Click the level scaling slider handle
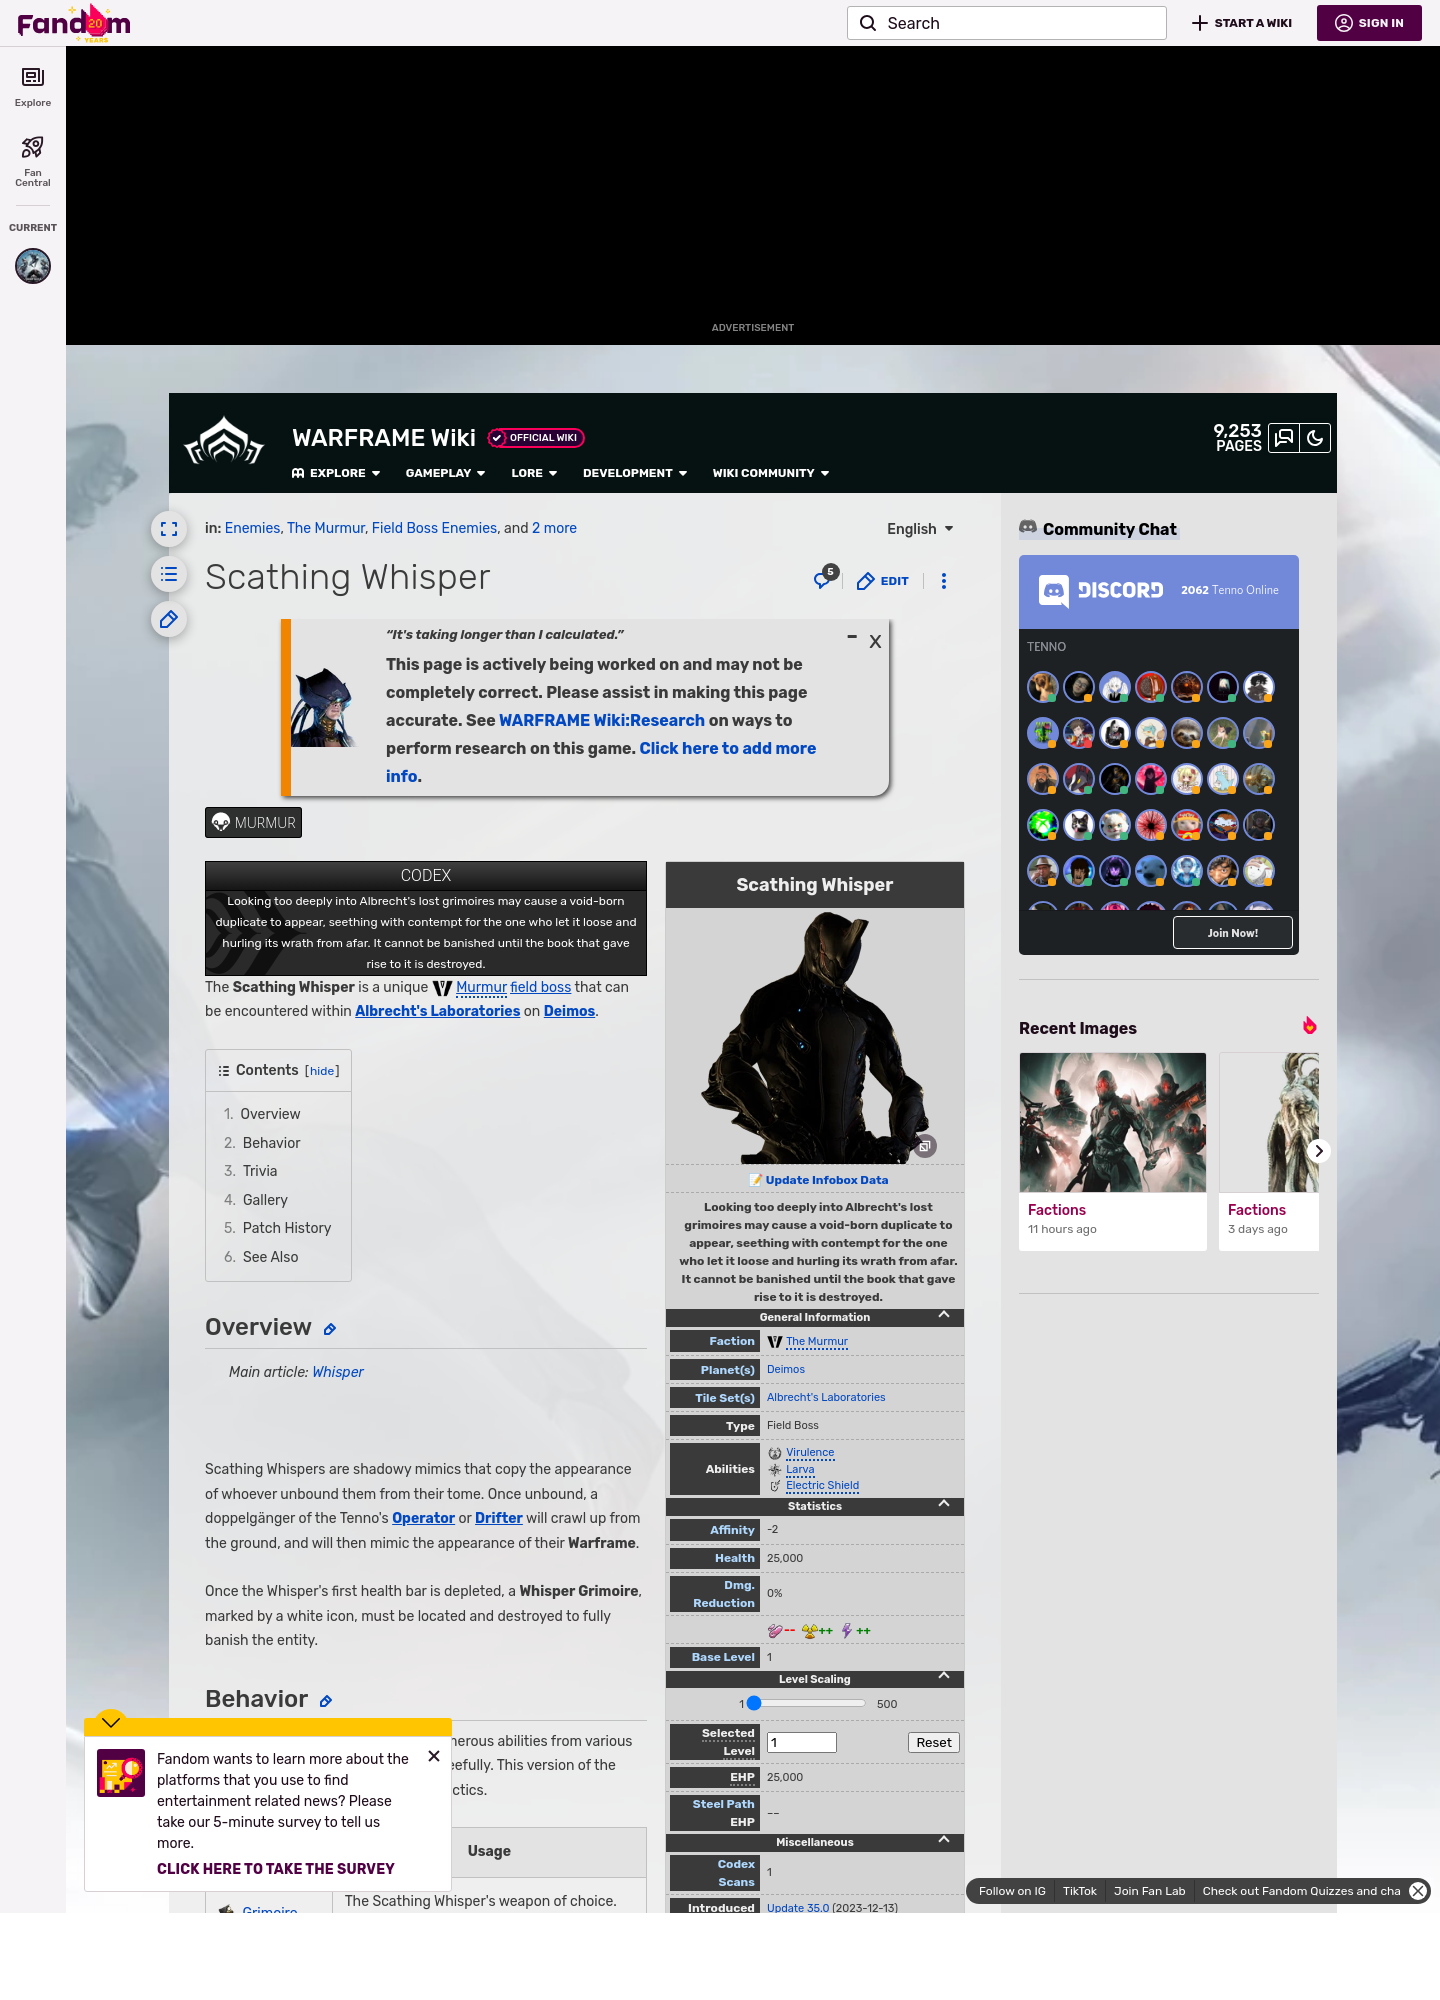This screenshot has height=2000, width=1440. (754, 1703)
